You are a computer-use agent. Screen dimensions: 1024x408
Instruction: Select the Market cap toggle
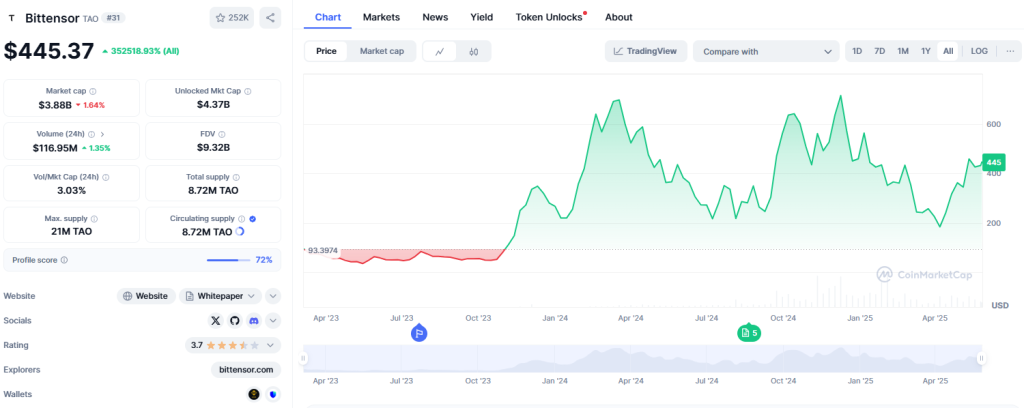coord(382,51)
